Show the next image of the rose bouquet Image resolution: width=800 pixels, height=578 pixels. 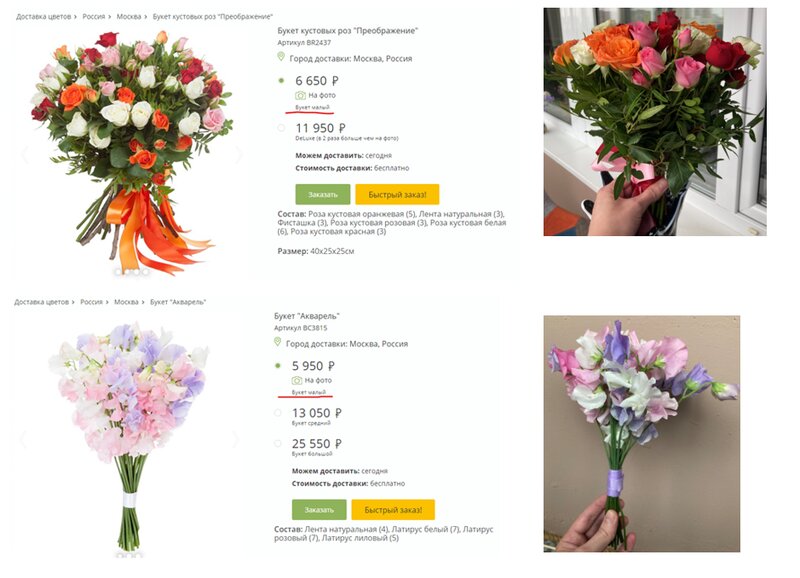239,155
